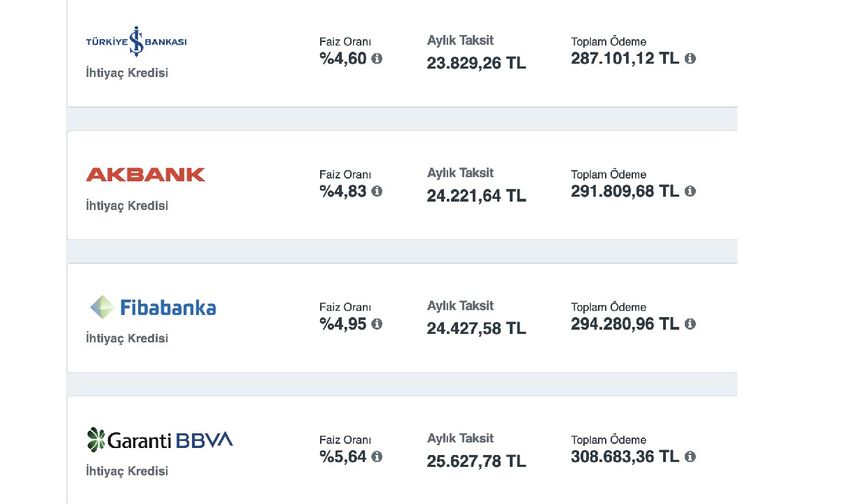Click the info icon beside 287.101,12 TL total

pyautogui.click(x=690, y=58)
